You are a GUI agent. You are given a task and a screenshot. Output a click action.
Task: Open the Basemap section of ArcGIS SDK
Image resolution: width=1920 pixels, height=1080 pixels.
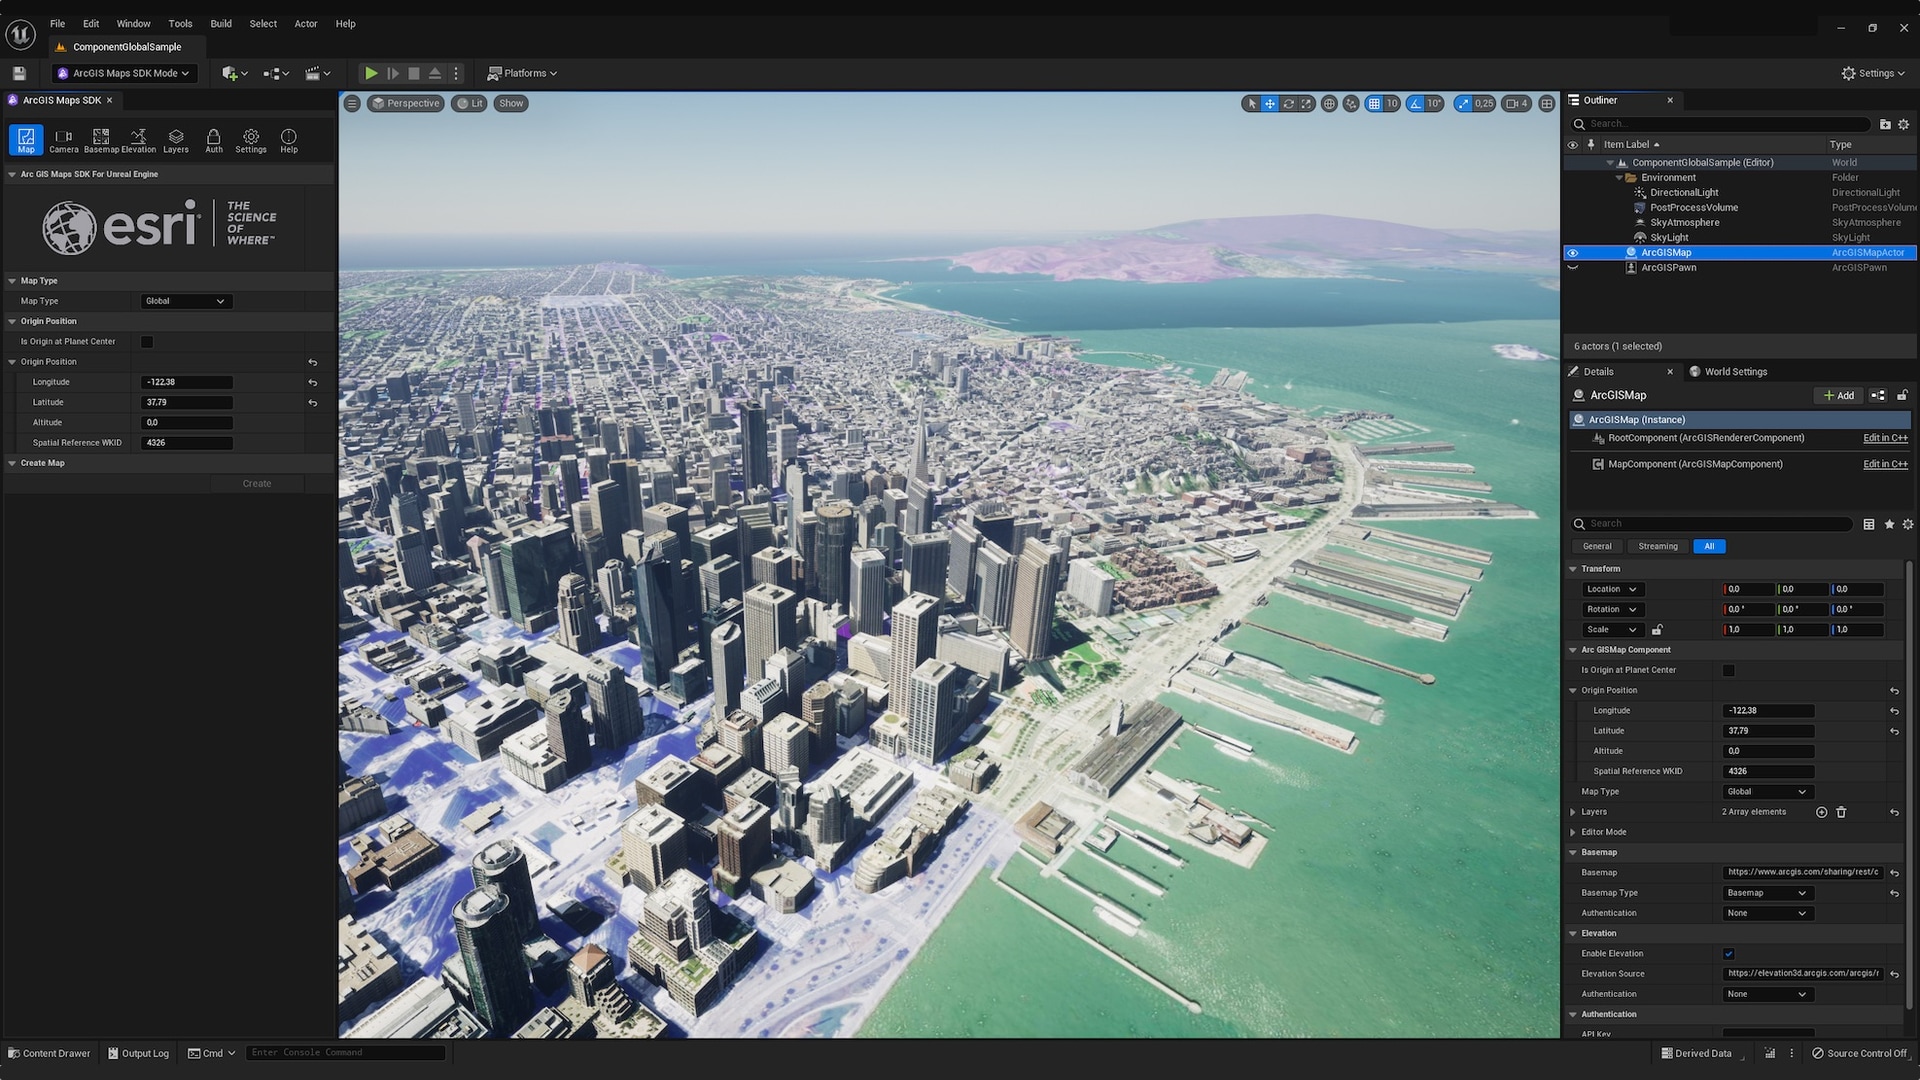tap(100, 140)
